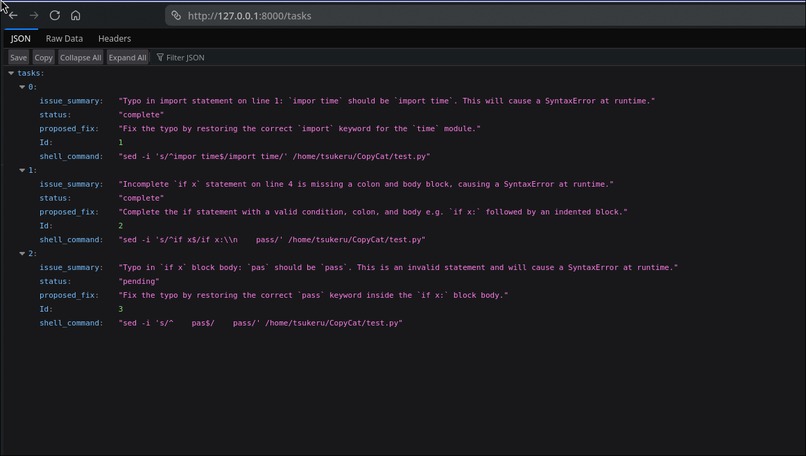
Task: Click proposed_fix about completing the if statement
Action: [x=373, y=212]
